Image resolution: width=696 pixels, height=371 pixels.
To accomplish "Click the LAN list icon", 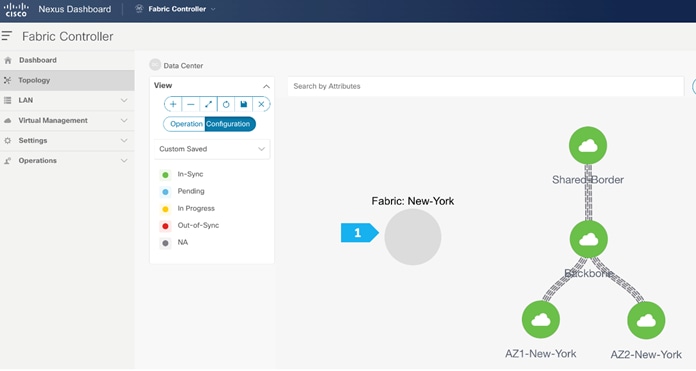I will 8,100.
